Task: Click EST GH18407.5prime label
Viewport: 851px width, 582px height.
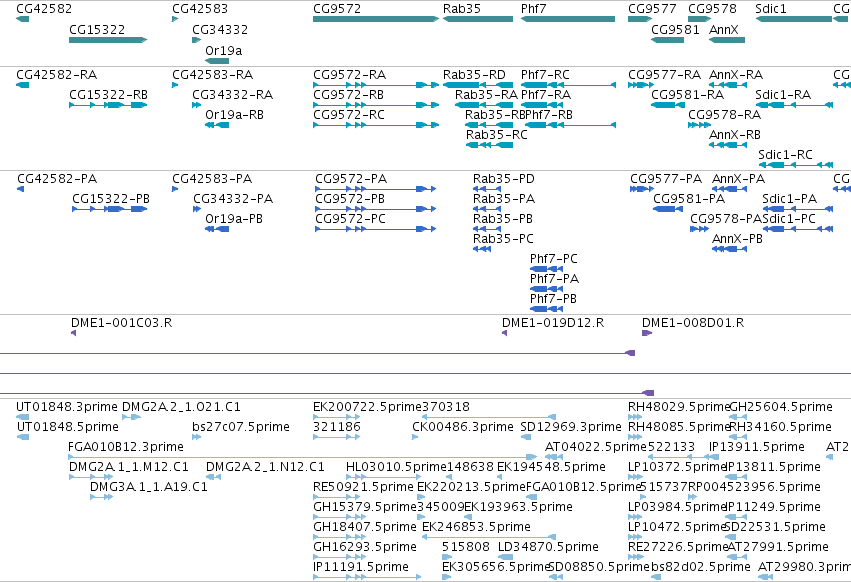Action: point(365,527)
